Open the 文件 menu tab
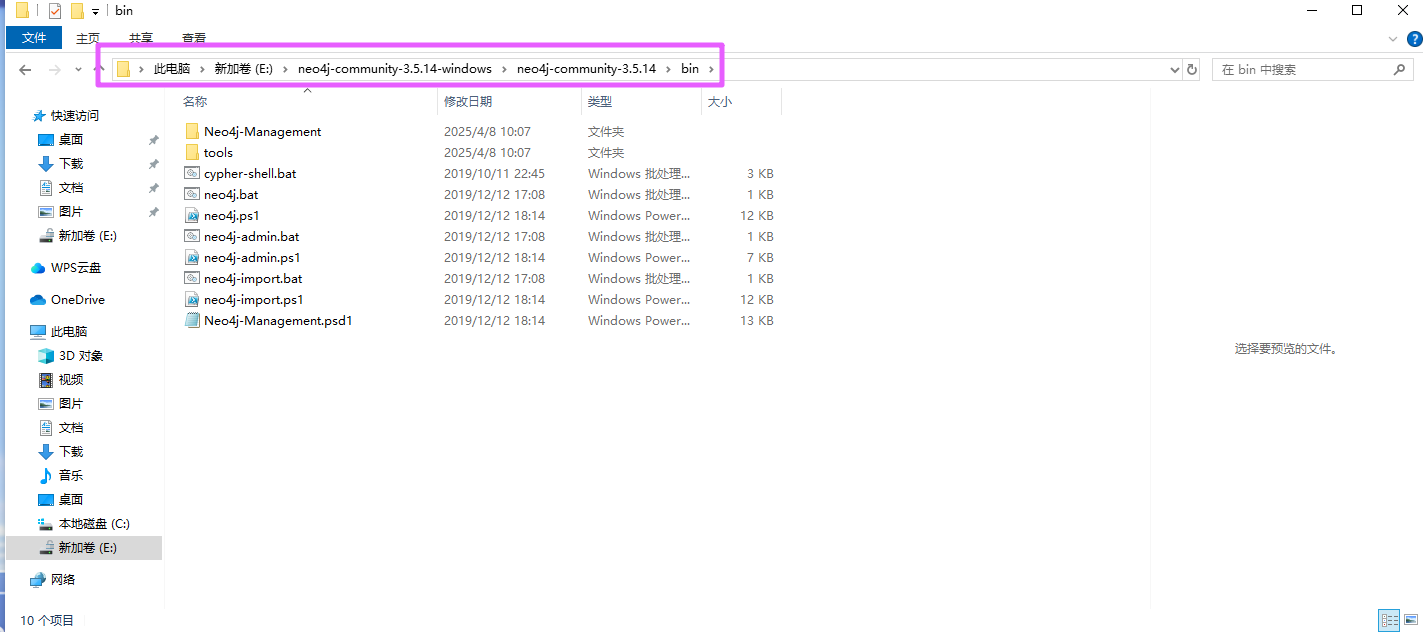Image resolution: width=1423 pixels, height=632 pixels. (34, 38)
